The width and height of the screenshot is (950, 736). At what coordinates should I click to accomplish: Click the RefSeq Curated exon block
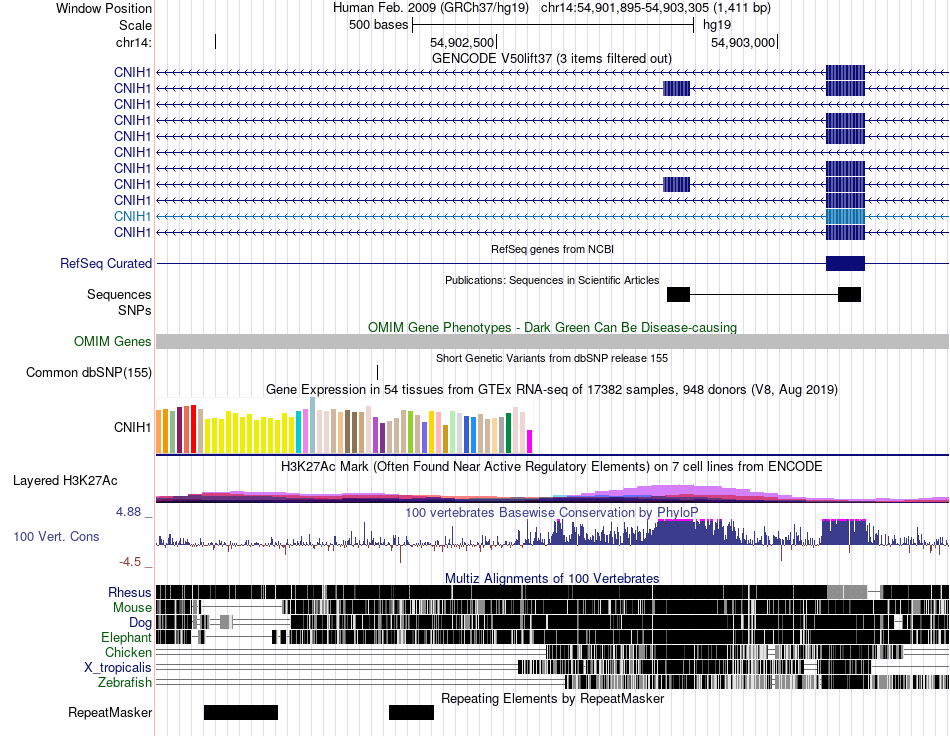tap(845, 264)
